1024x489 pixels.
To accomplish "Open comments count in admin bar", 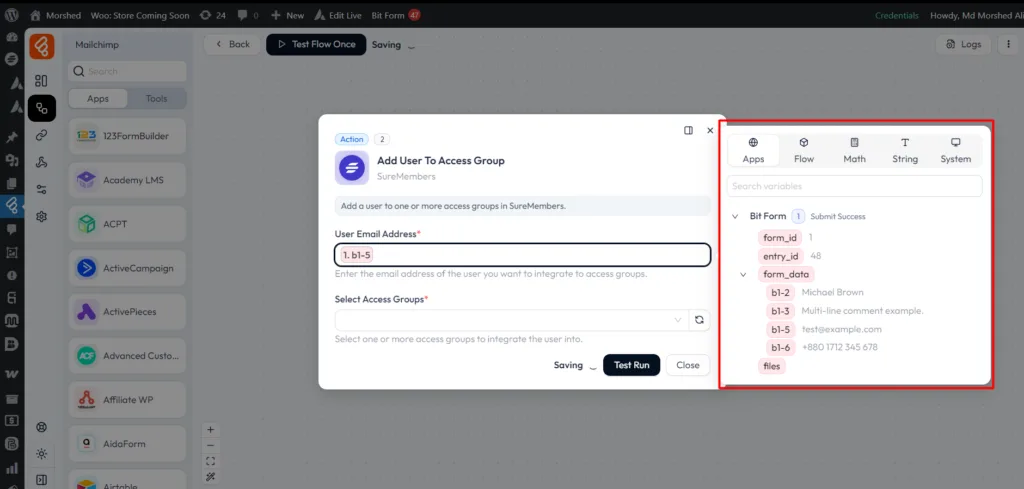I will coord(248,15).
